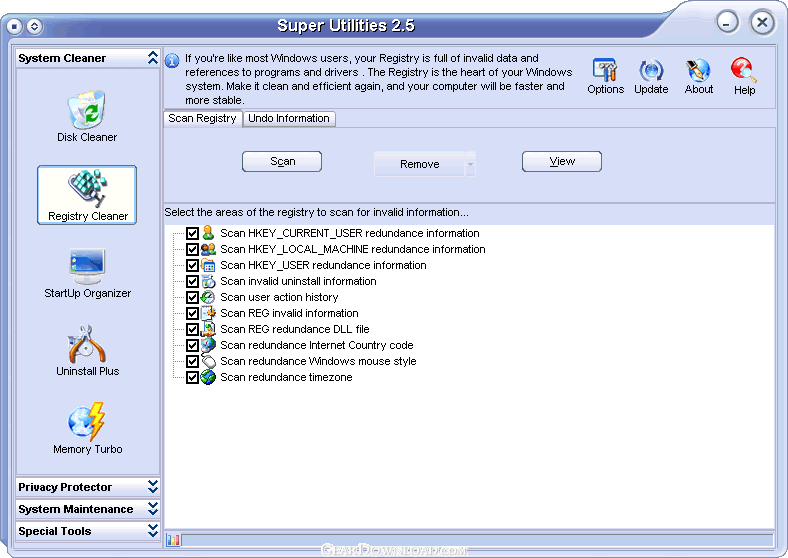Viewport: 788px width, 558px height.
Task: Select 'Scan REG redundance DLL file' text
Action: (x=295, y=329)
